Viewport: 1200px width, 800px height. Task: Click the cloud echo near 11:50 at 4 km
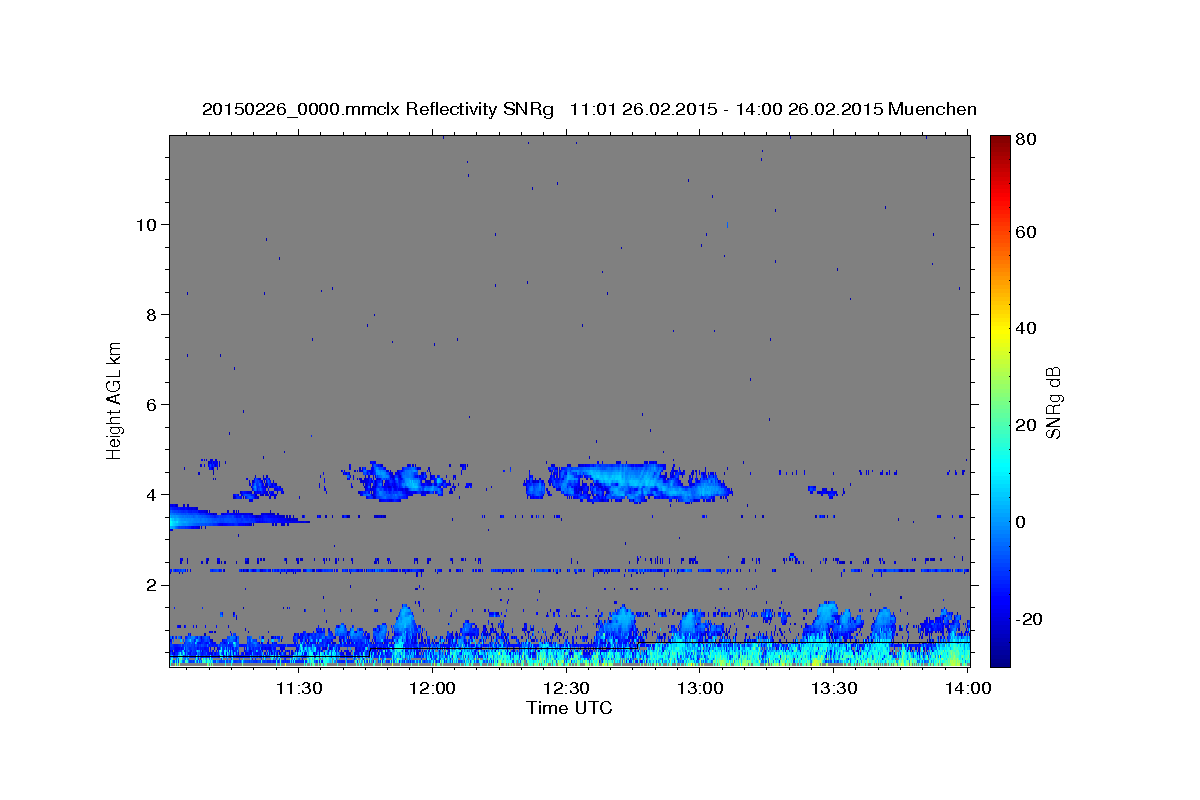click(400, 481)
